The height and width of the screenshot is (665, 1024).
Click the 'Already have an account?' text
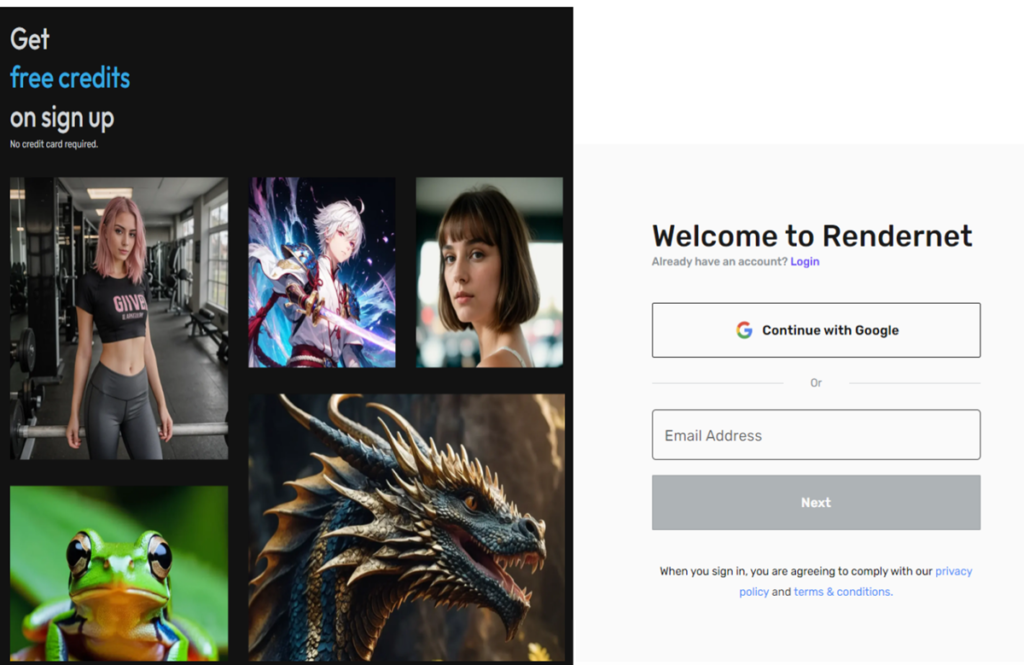pos(720,261)
